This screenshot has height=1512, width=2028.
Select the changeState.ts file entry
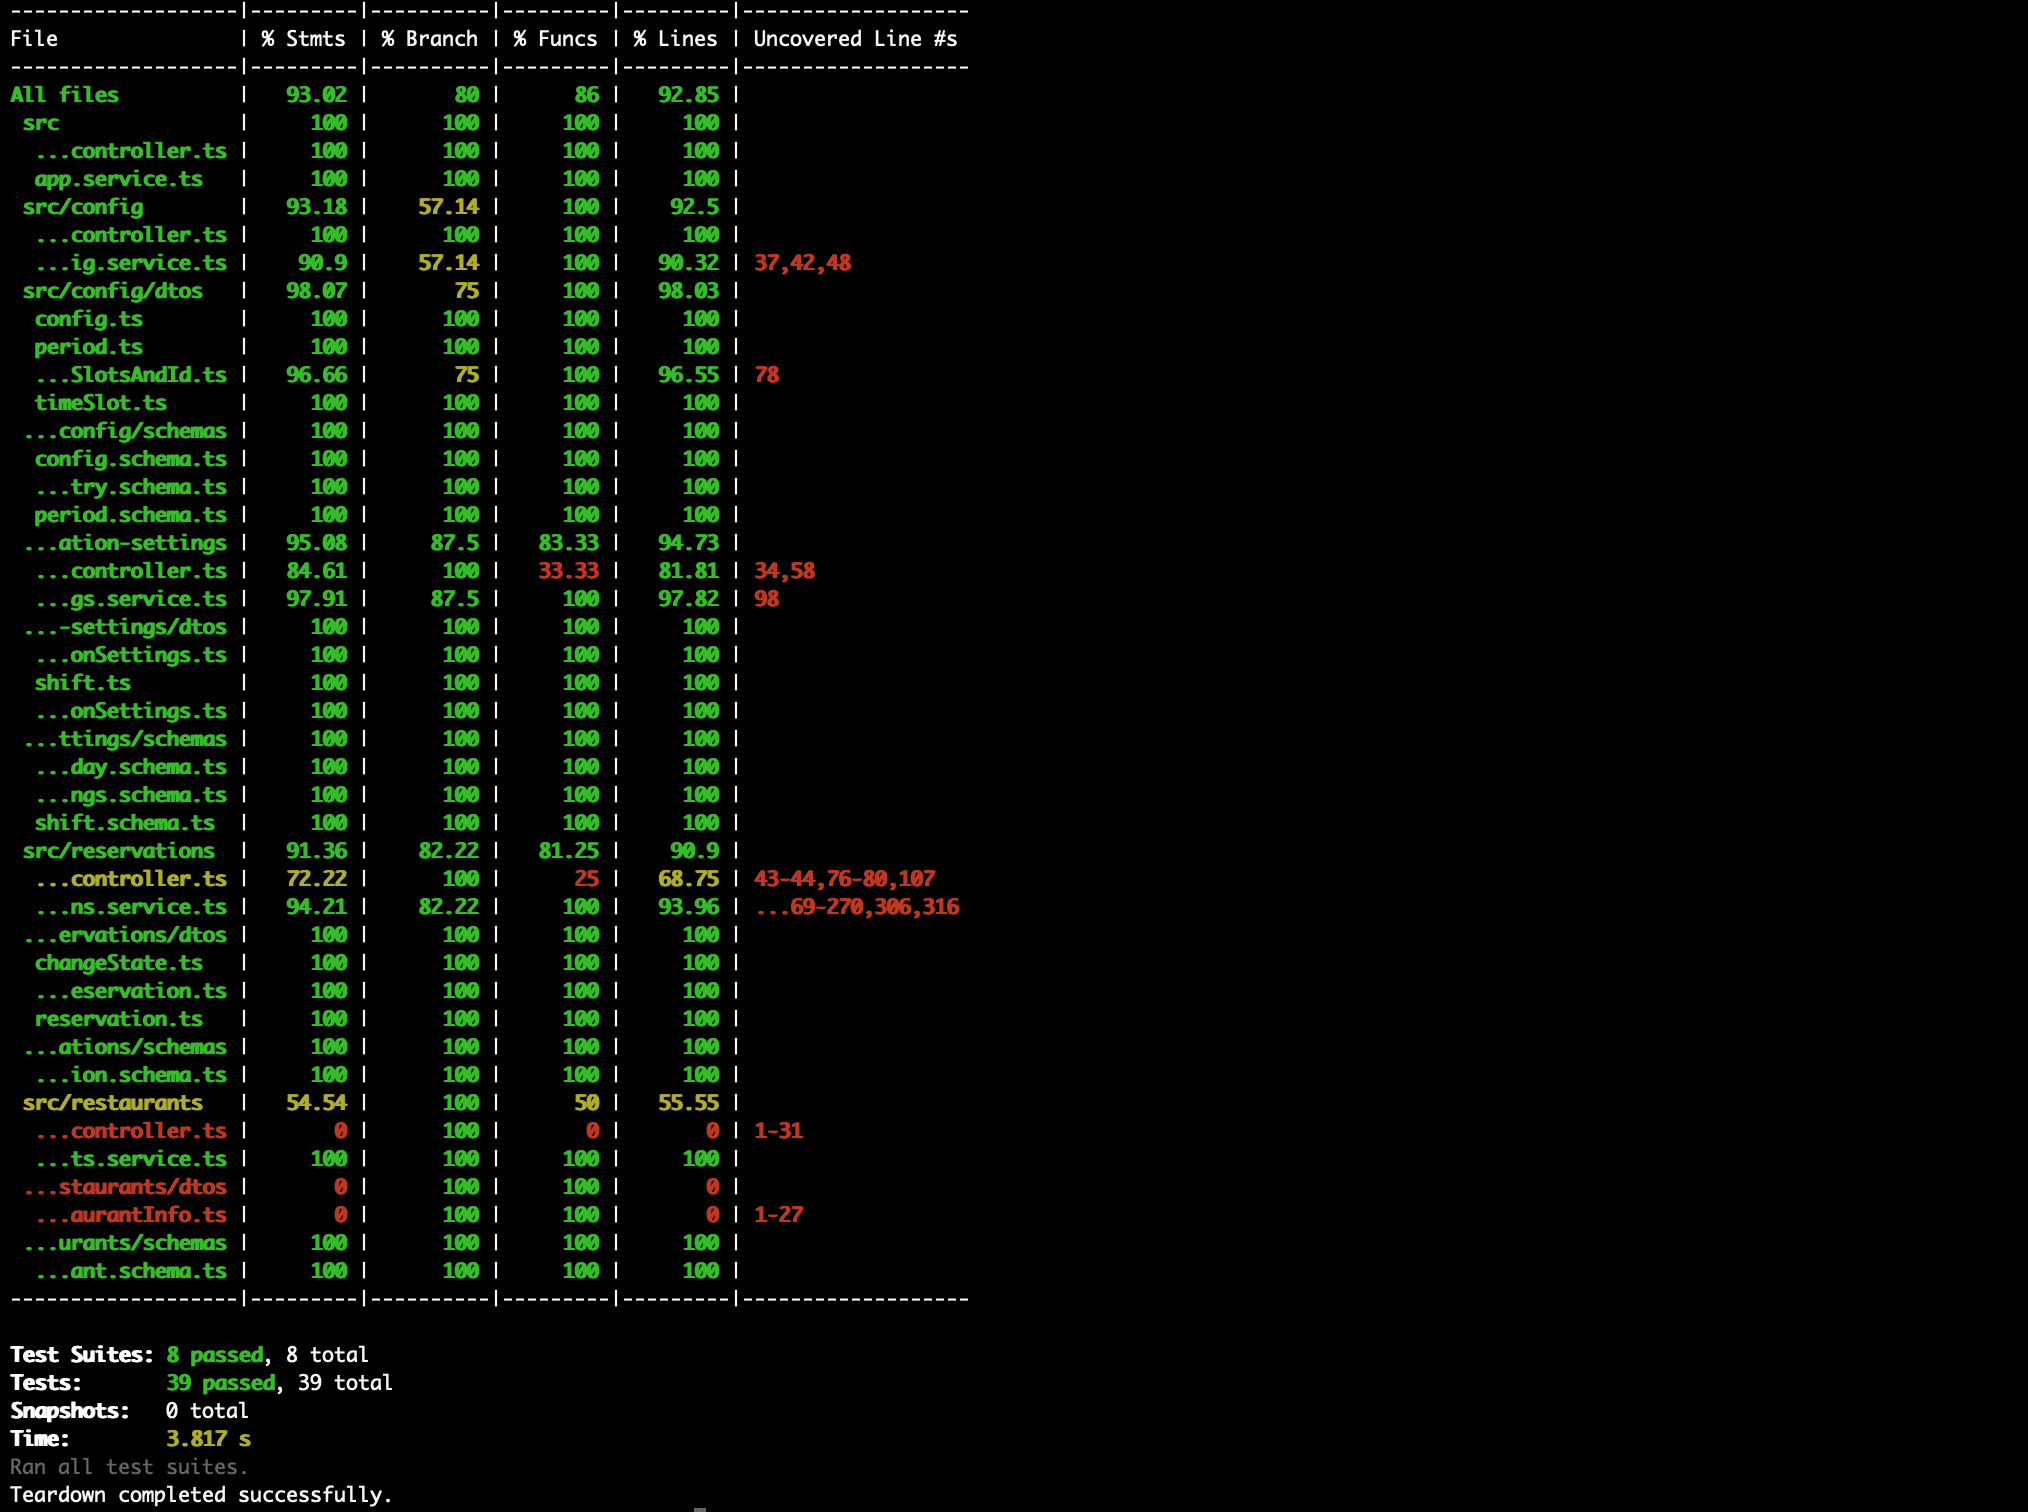pos(118,963)
